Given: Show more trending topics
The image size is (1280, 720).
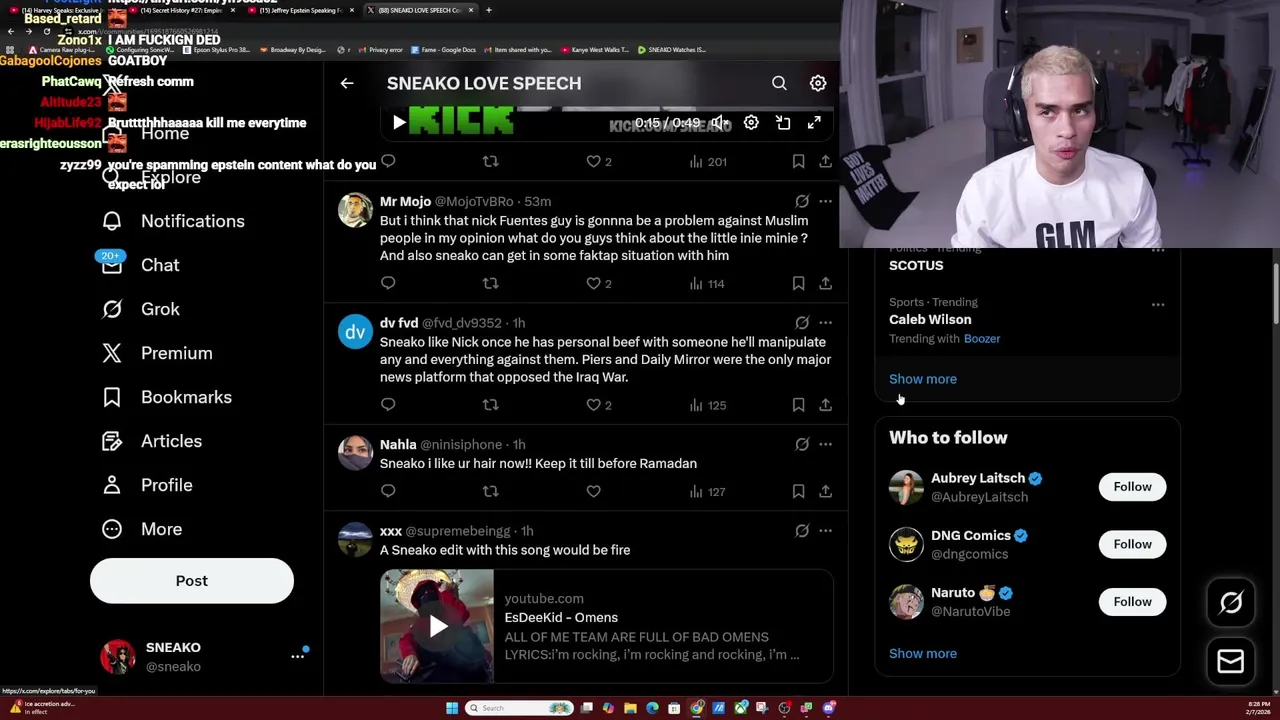Looking at the screenshot, I should [923, 379].
